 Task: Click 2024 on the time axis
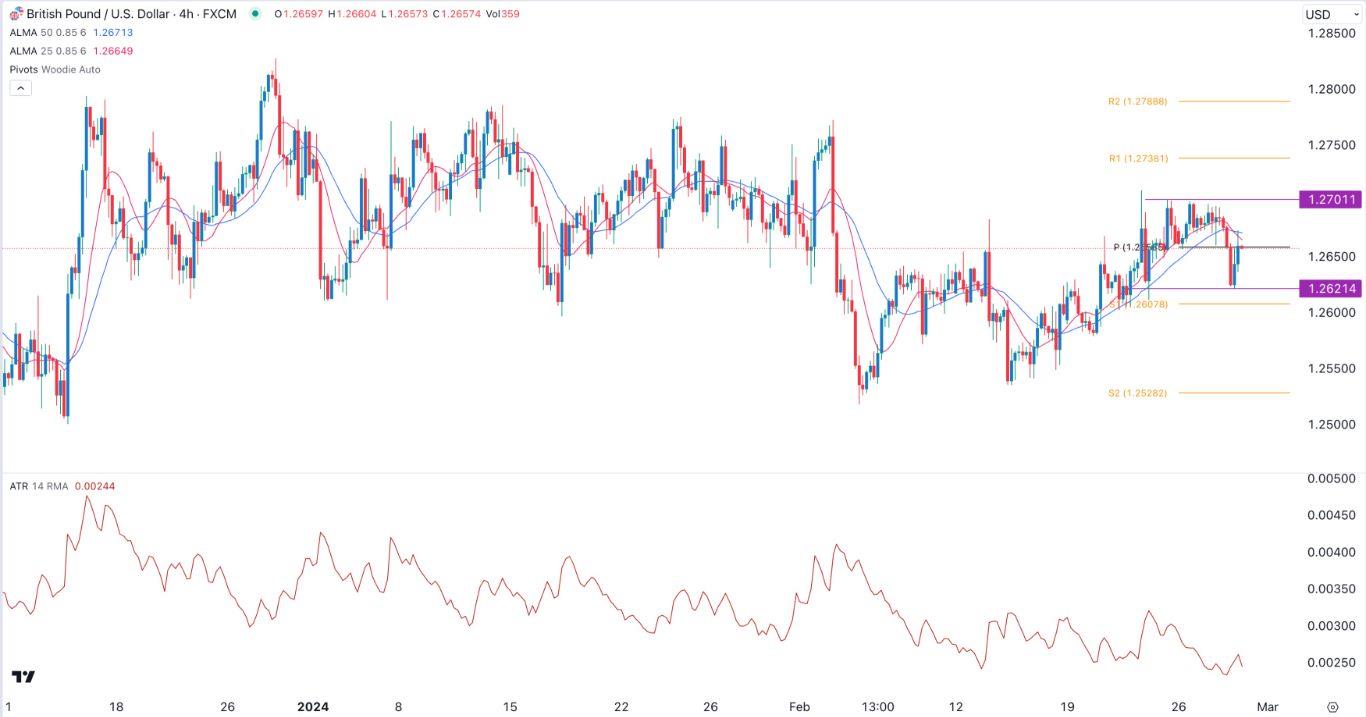click(313, 706)
